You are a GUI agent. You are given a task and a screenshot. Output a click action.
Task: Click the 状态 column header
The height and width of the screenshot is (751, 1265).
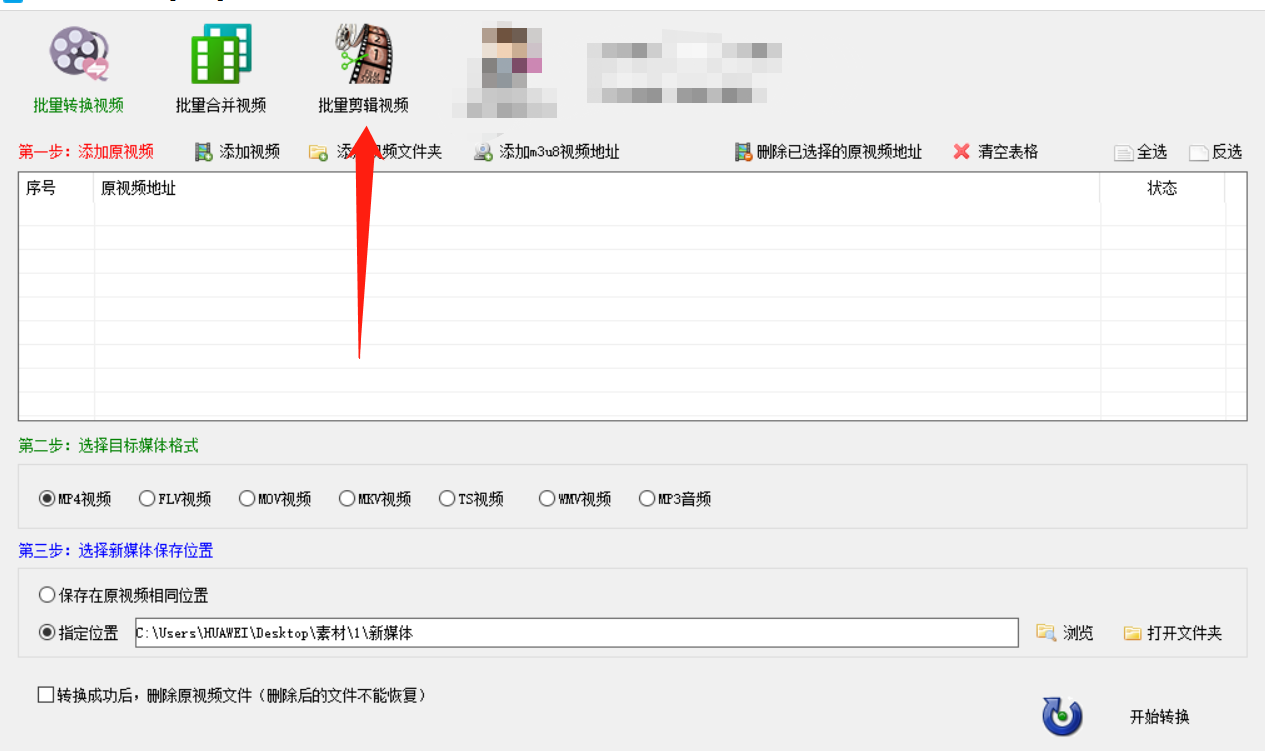1162,188
